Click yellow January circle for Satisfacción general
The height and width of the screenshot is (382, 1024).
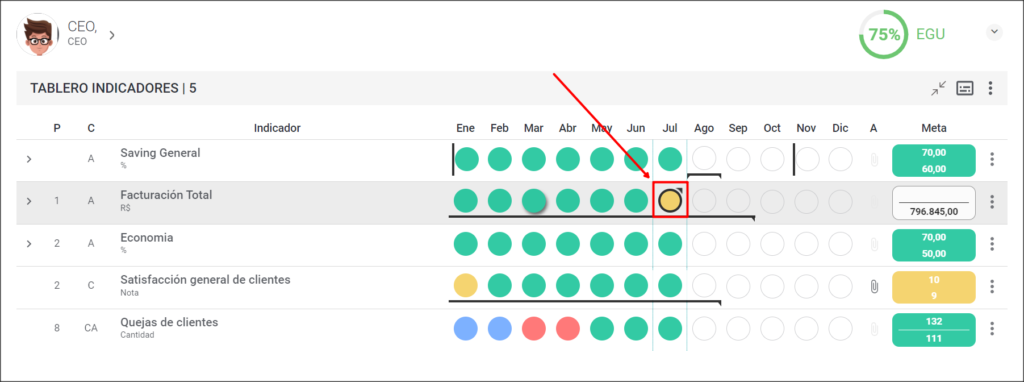466,285
